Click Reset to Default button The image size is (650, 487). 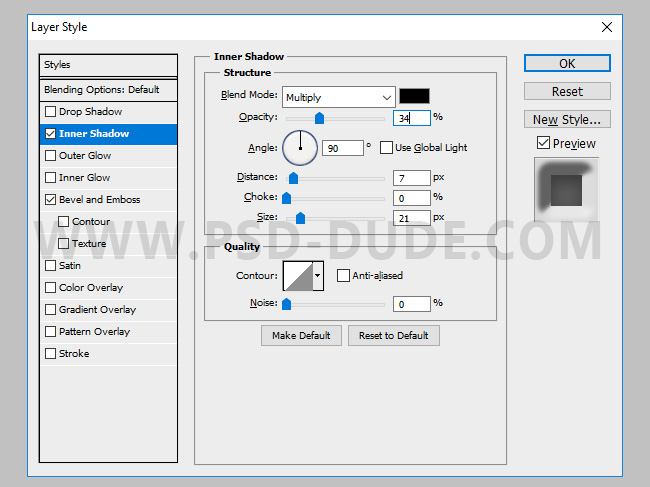[394, 335]
